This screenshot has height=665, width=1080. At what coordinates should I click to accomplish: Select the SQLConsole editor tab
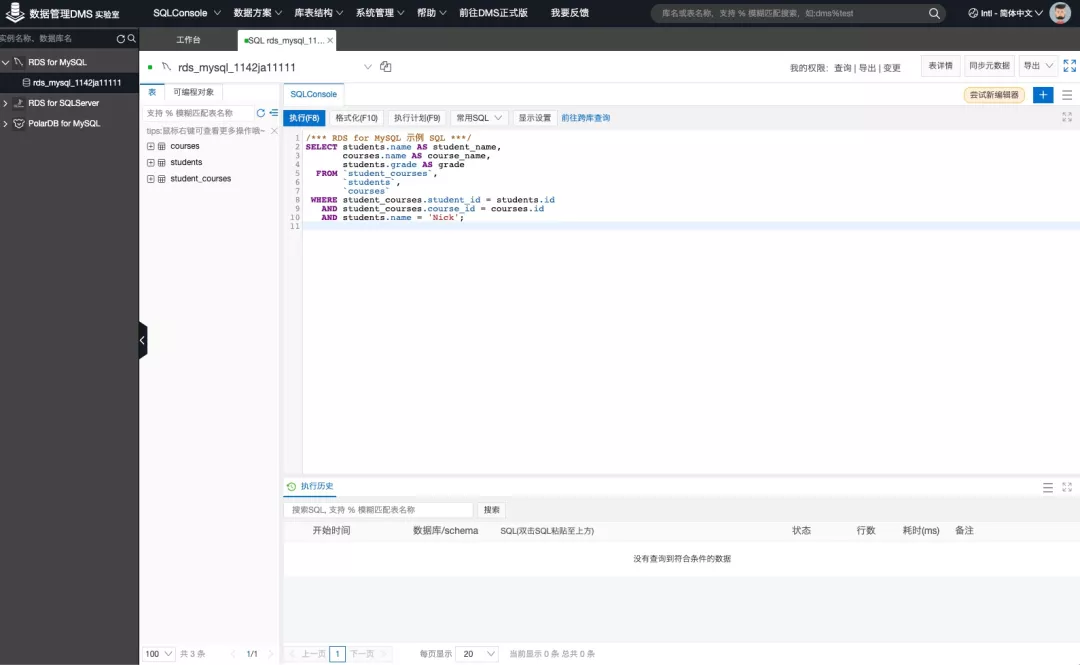tap(313, 94)
